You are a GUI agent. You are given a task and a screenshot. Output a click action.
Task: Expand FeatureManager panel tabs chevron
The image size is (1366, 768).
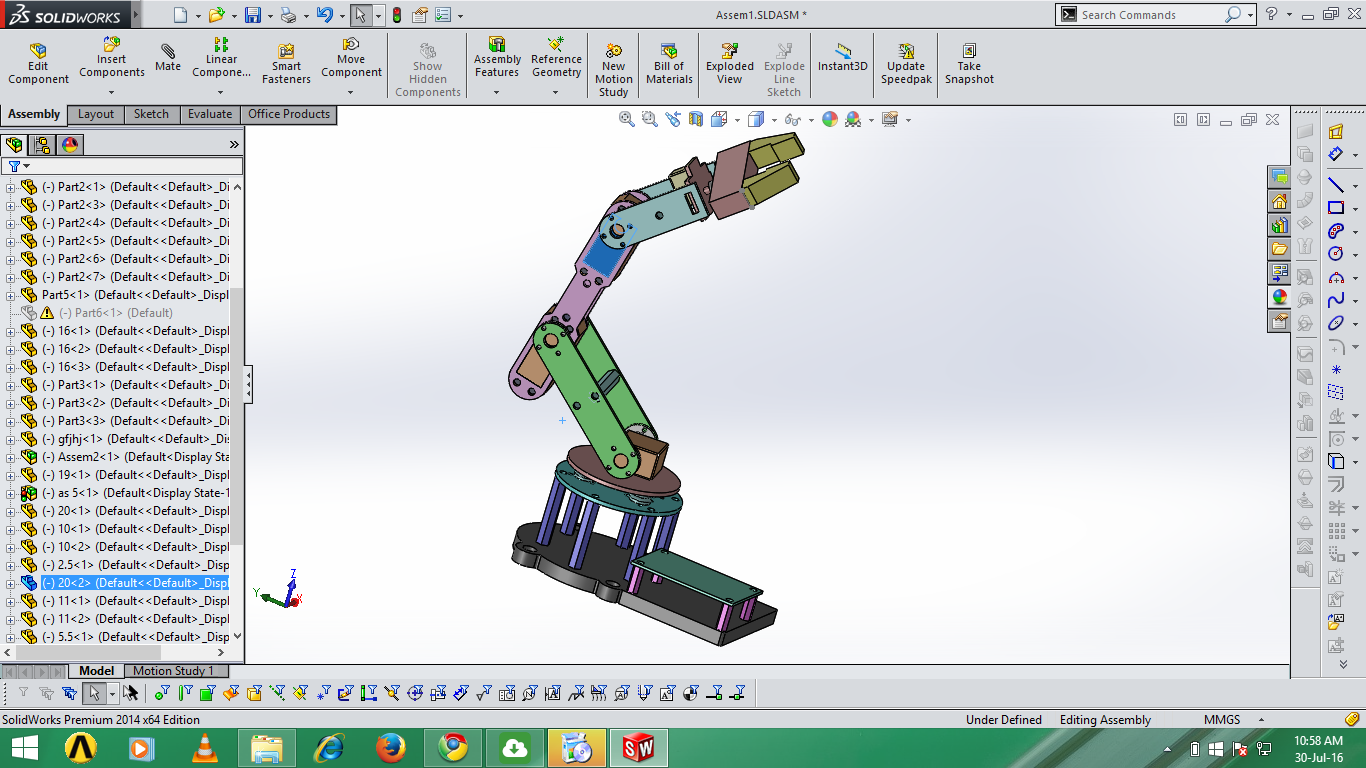(x=234, y=144)
